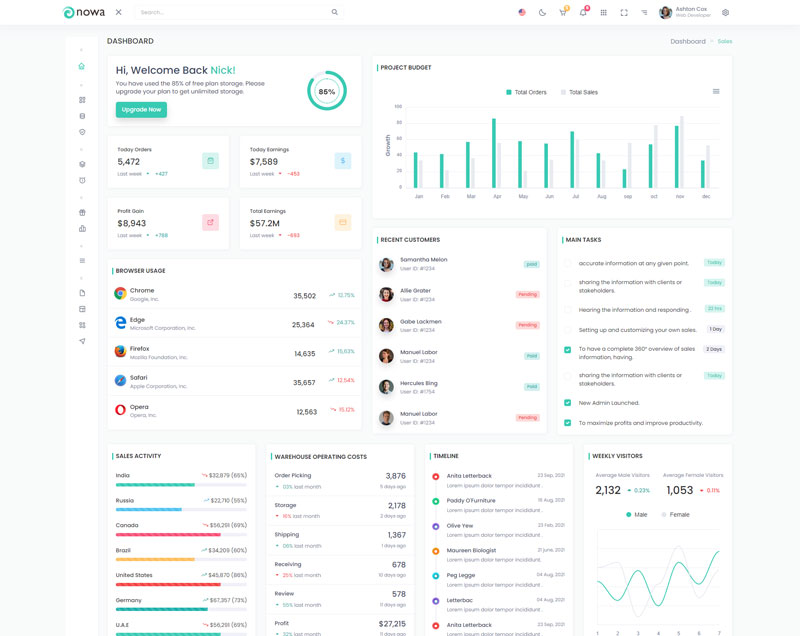This screenshot has width=800, height=636.
Task: Open the apps grid icon in header
Action: pyautogui.click(x=603, y=13)
